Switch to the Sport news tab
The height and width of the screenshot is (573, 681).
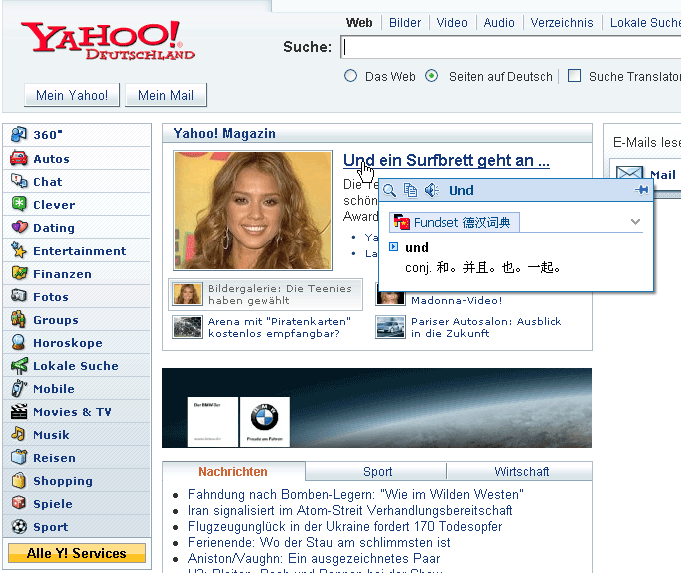377,471
